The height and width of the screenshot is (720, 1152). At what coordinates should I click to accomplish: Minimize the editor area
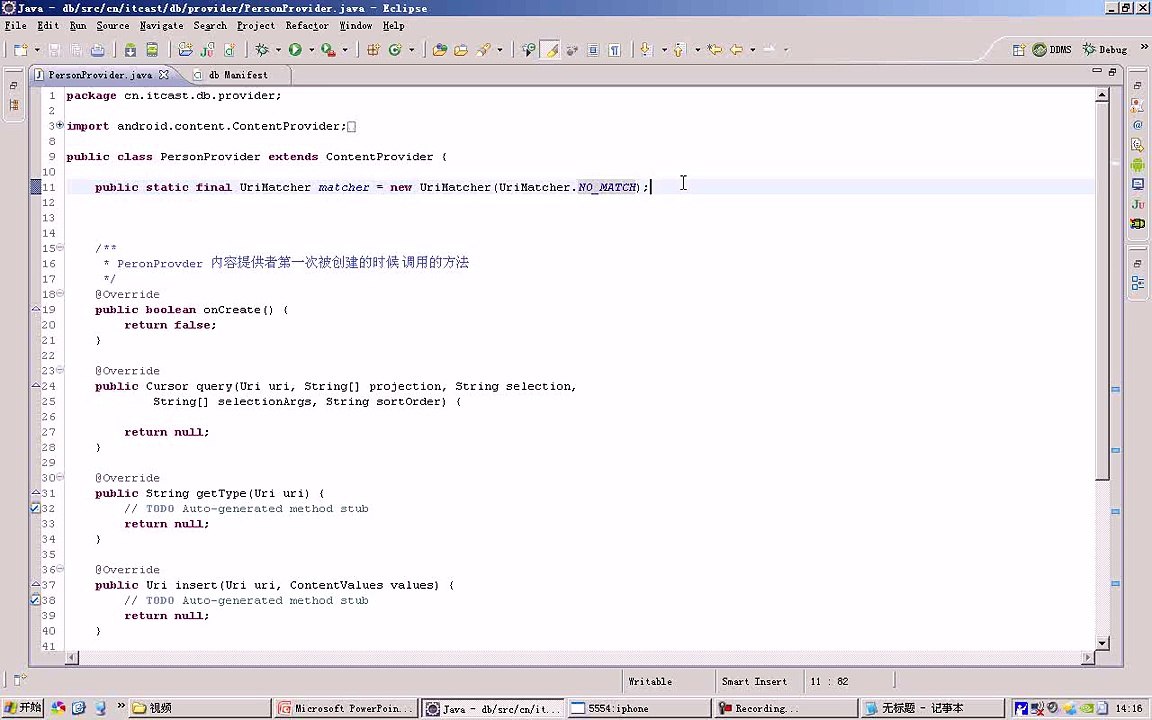click(1097, 71)
